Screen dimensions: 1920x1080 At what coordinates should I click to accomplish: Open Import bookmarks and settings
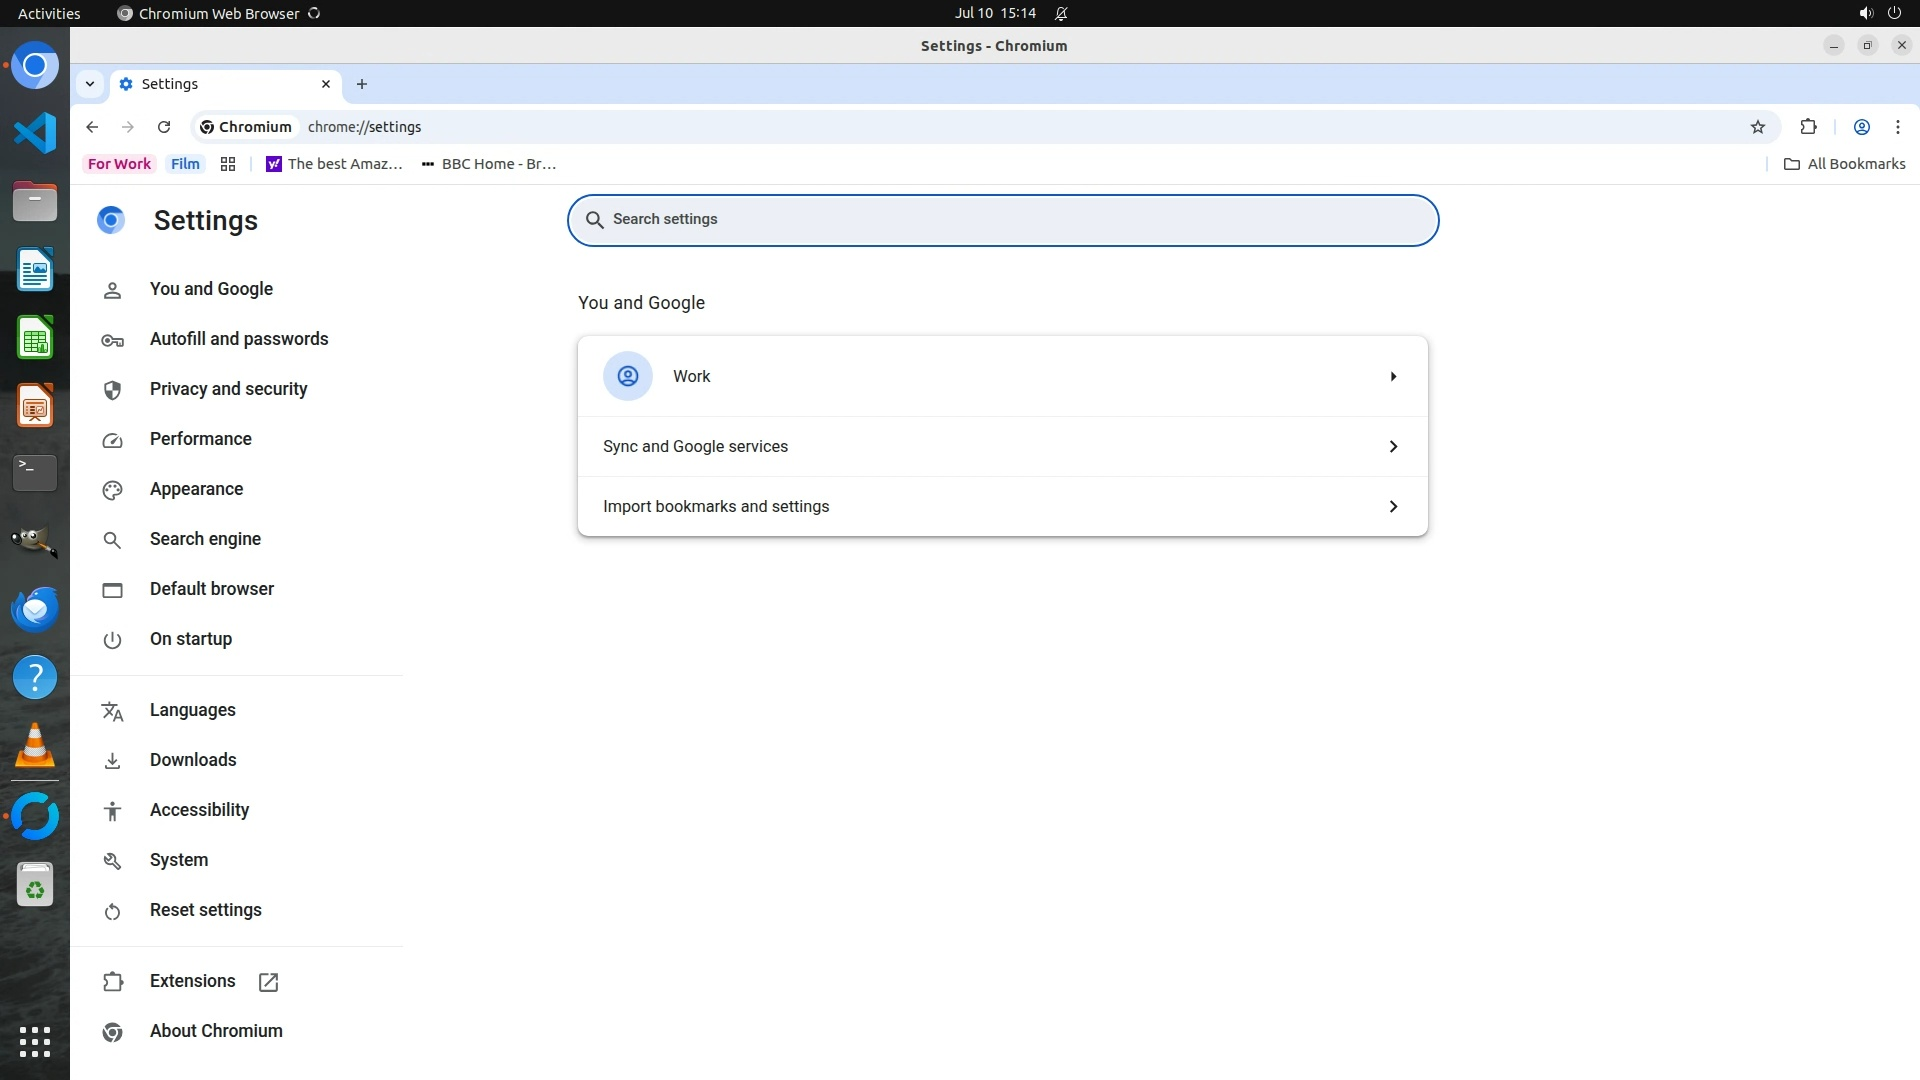pyautogui.click(x=1002, y=506)
